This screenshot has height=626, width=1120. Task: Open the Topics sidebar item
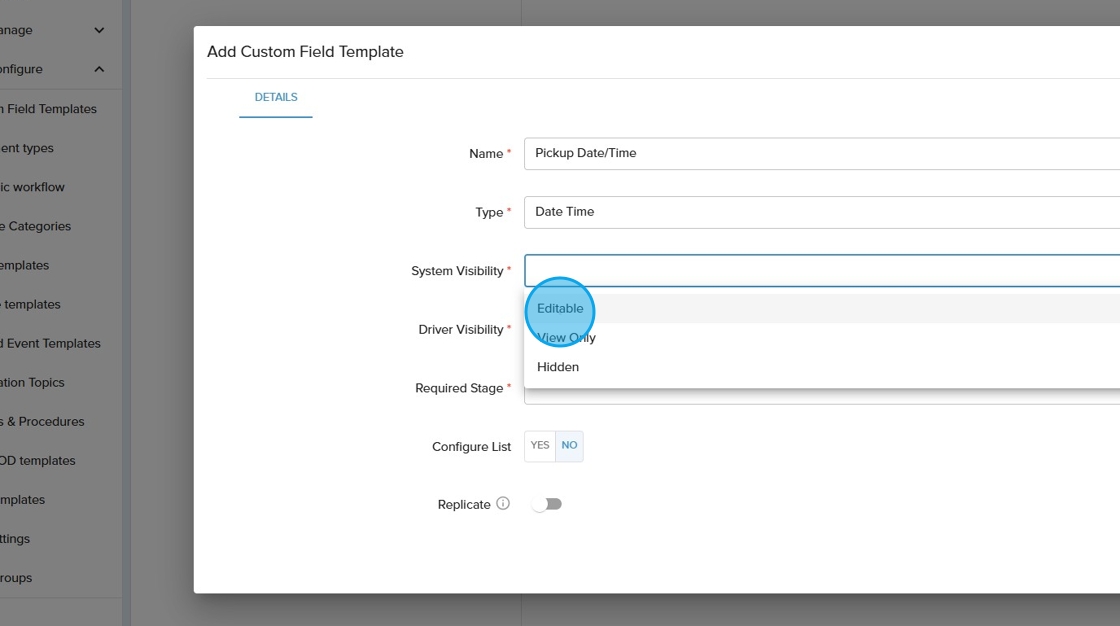click(34, 382)
